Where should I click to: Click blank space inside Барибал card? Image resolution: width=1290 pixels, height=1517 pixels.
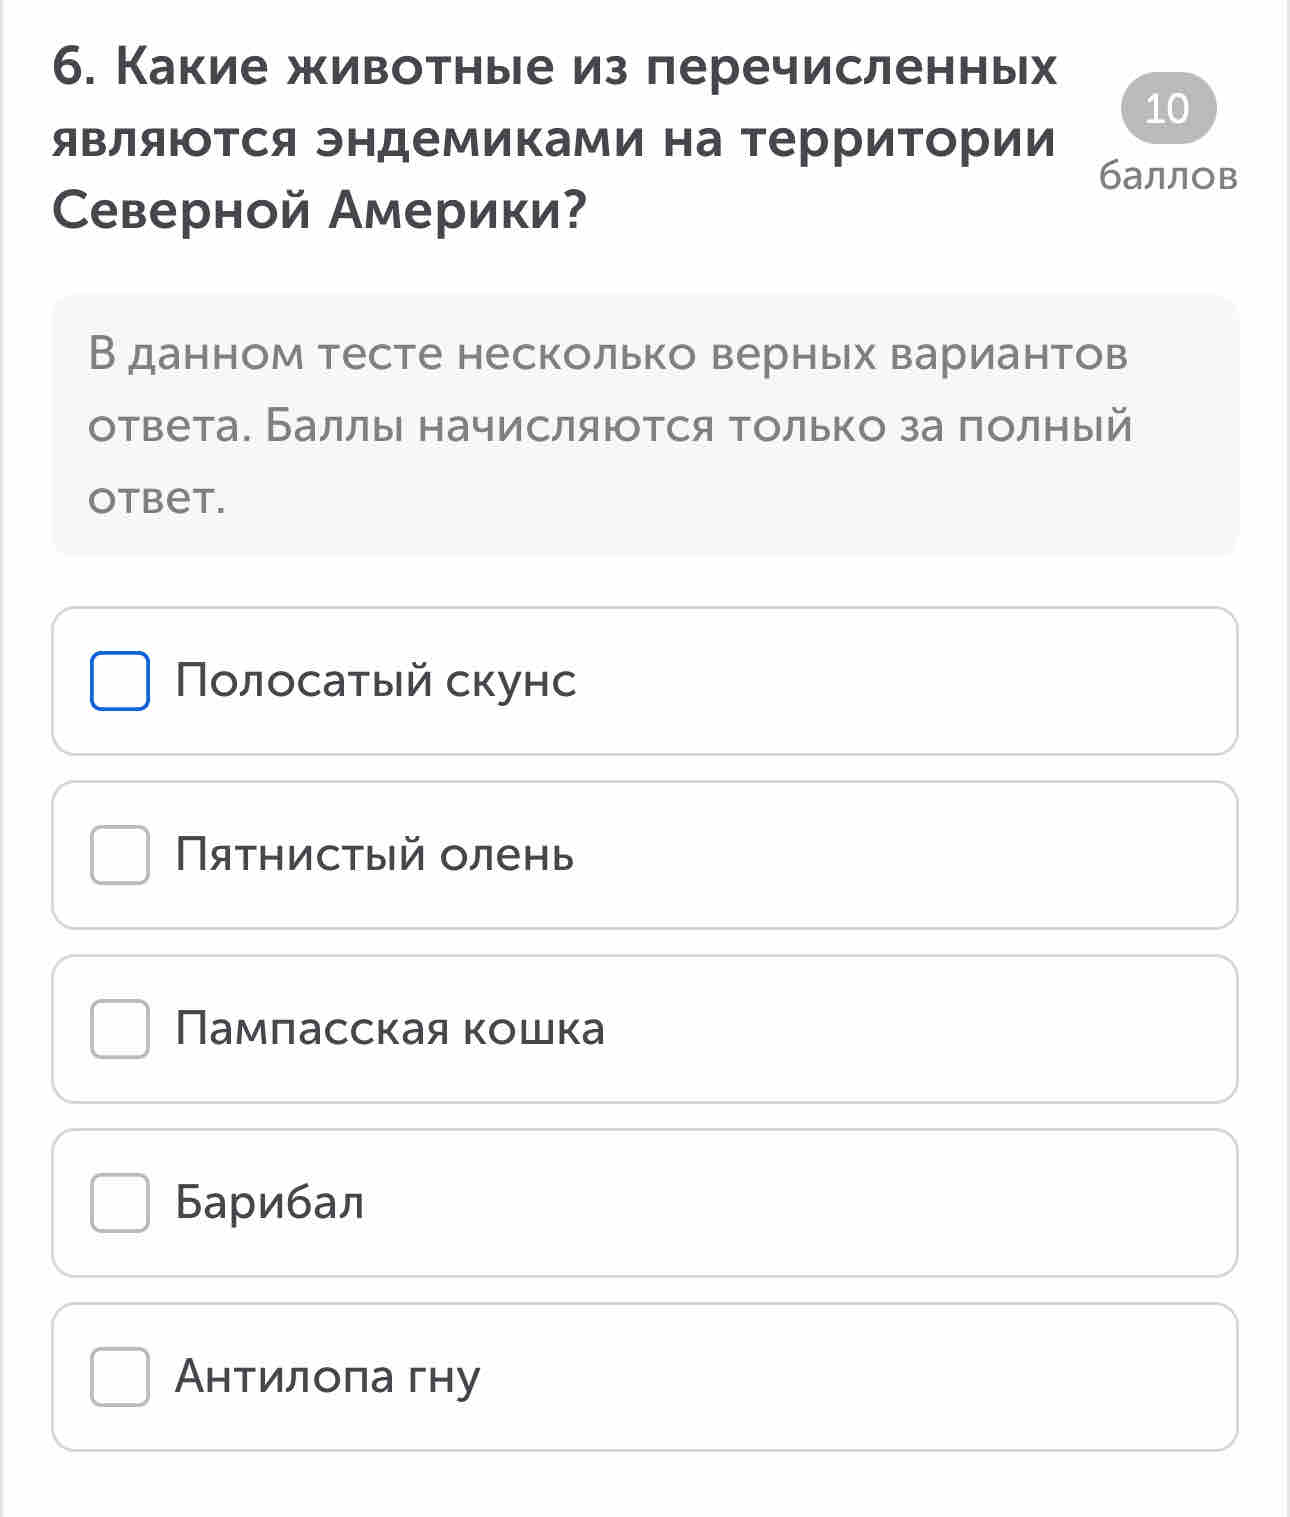pos(800,1203)
